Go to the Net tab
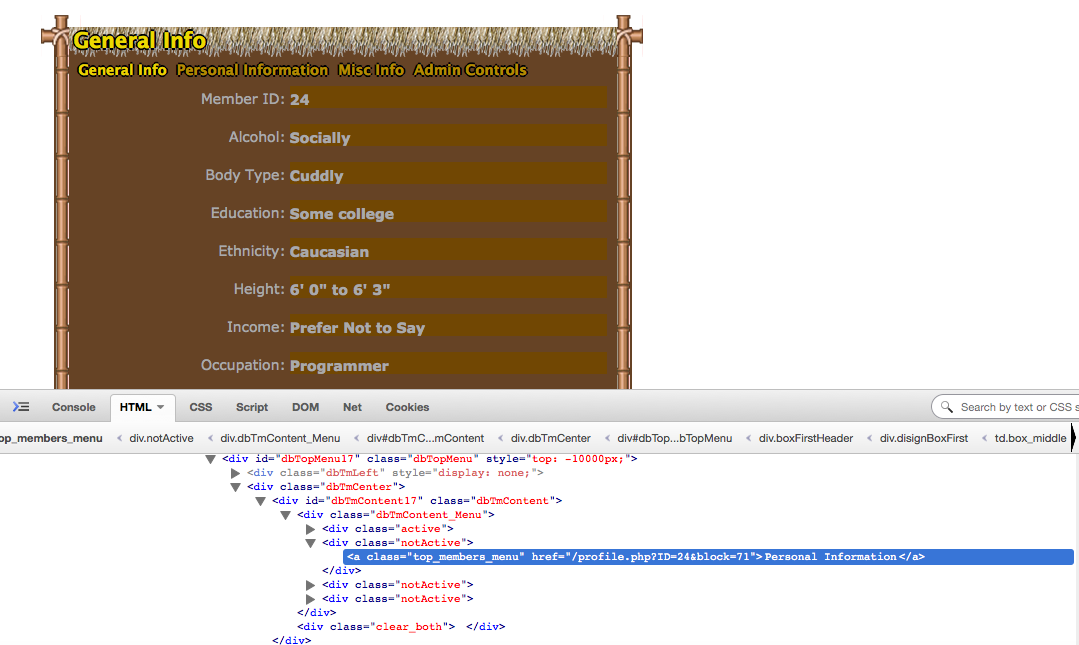1079x645 pixels. pos(352,407)
